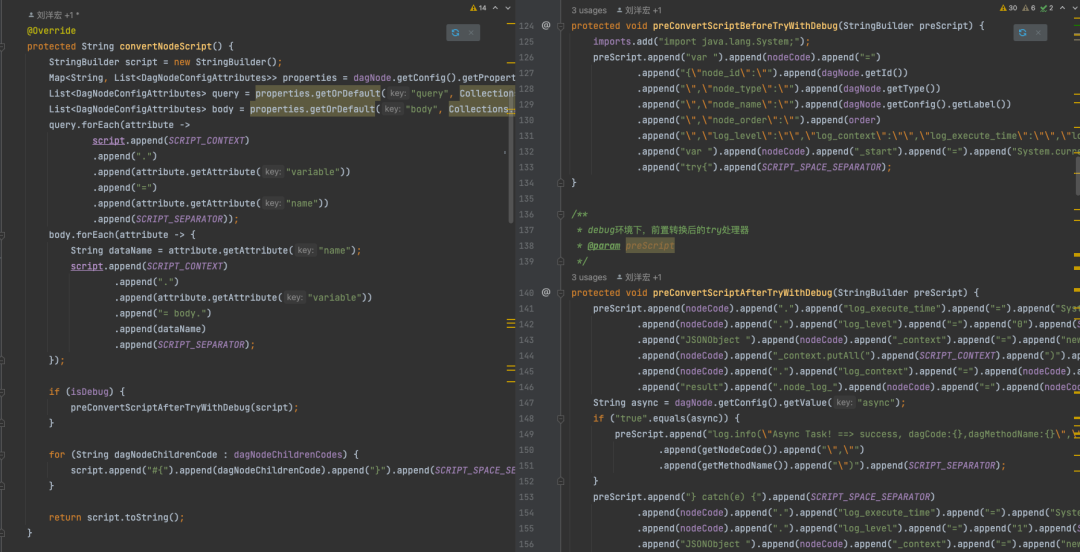1080x552 pixels.
Task: Go to next highlighted problem in right editor
Action: click(1074, 8)
